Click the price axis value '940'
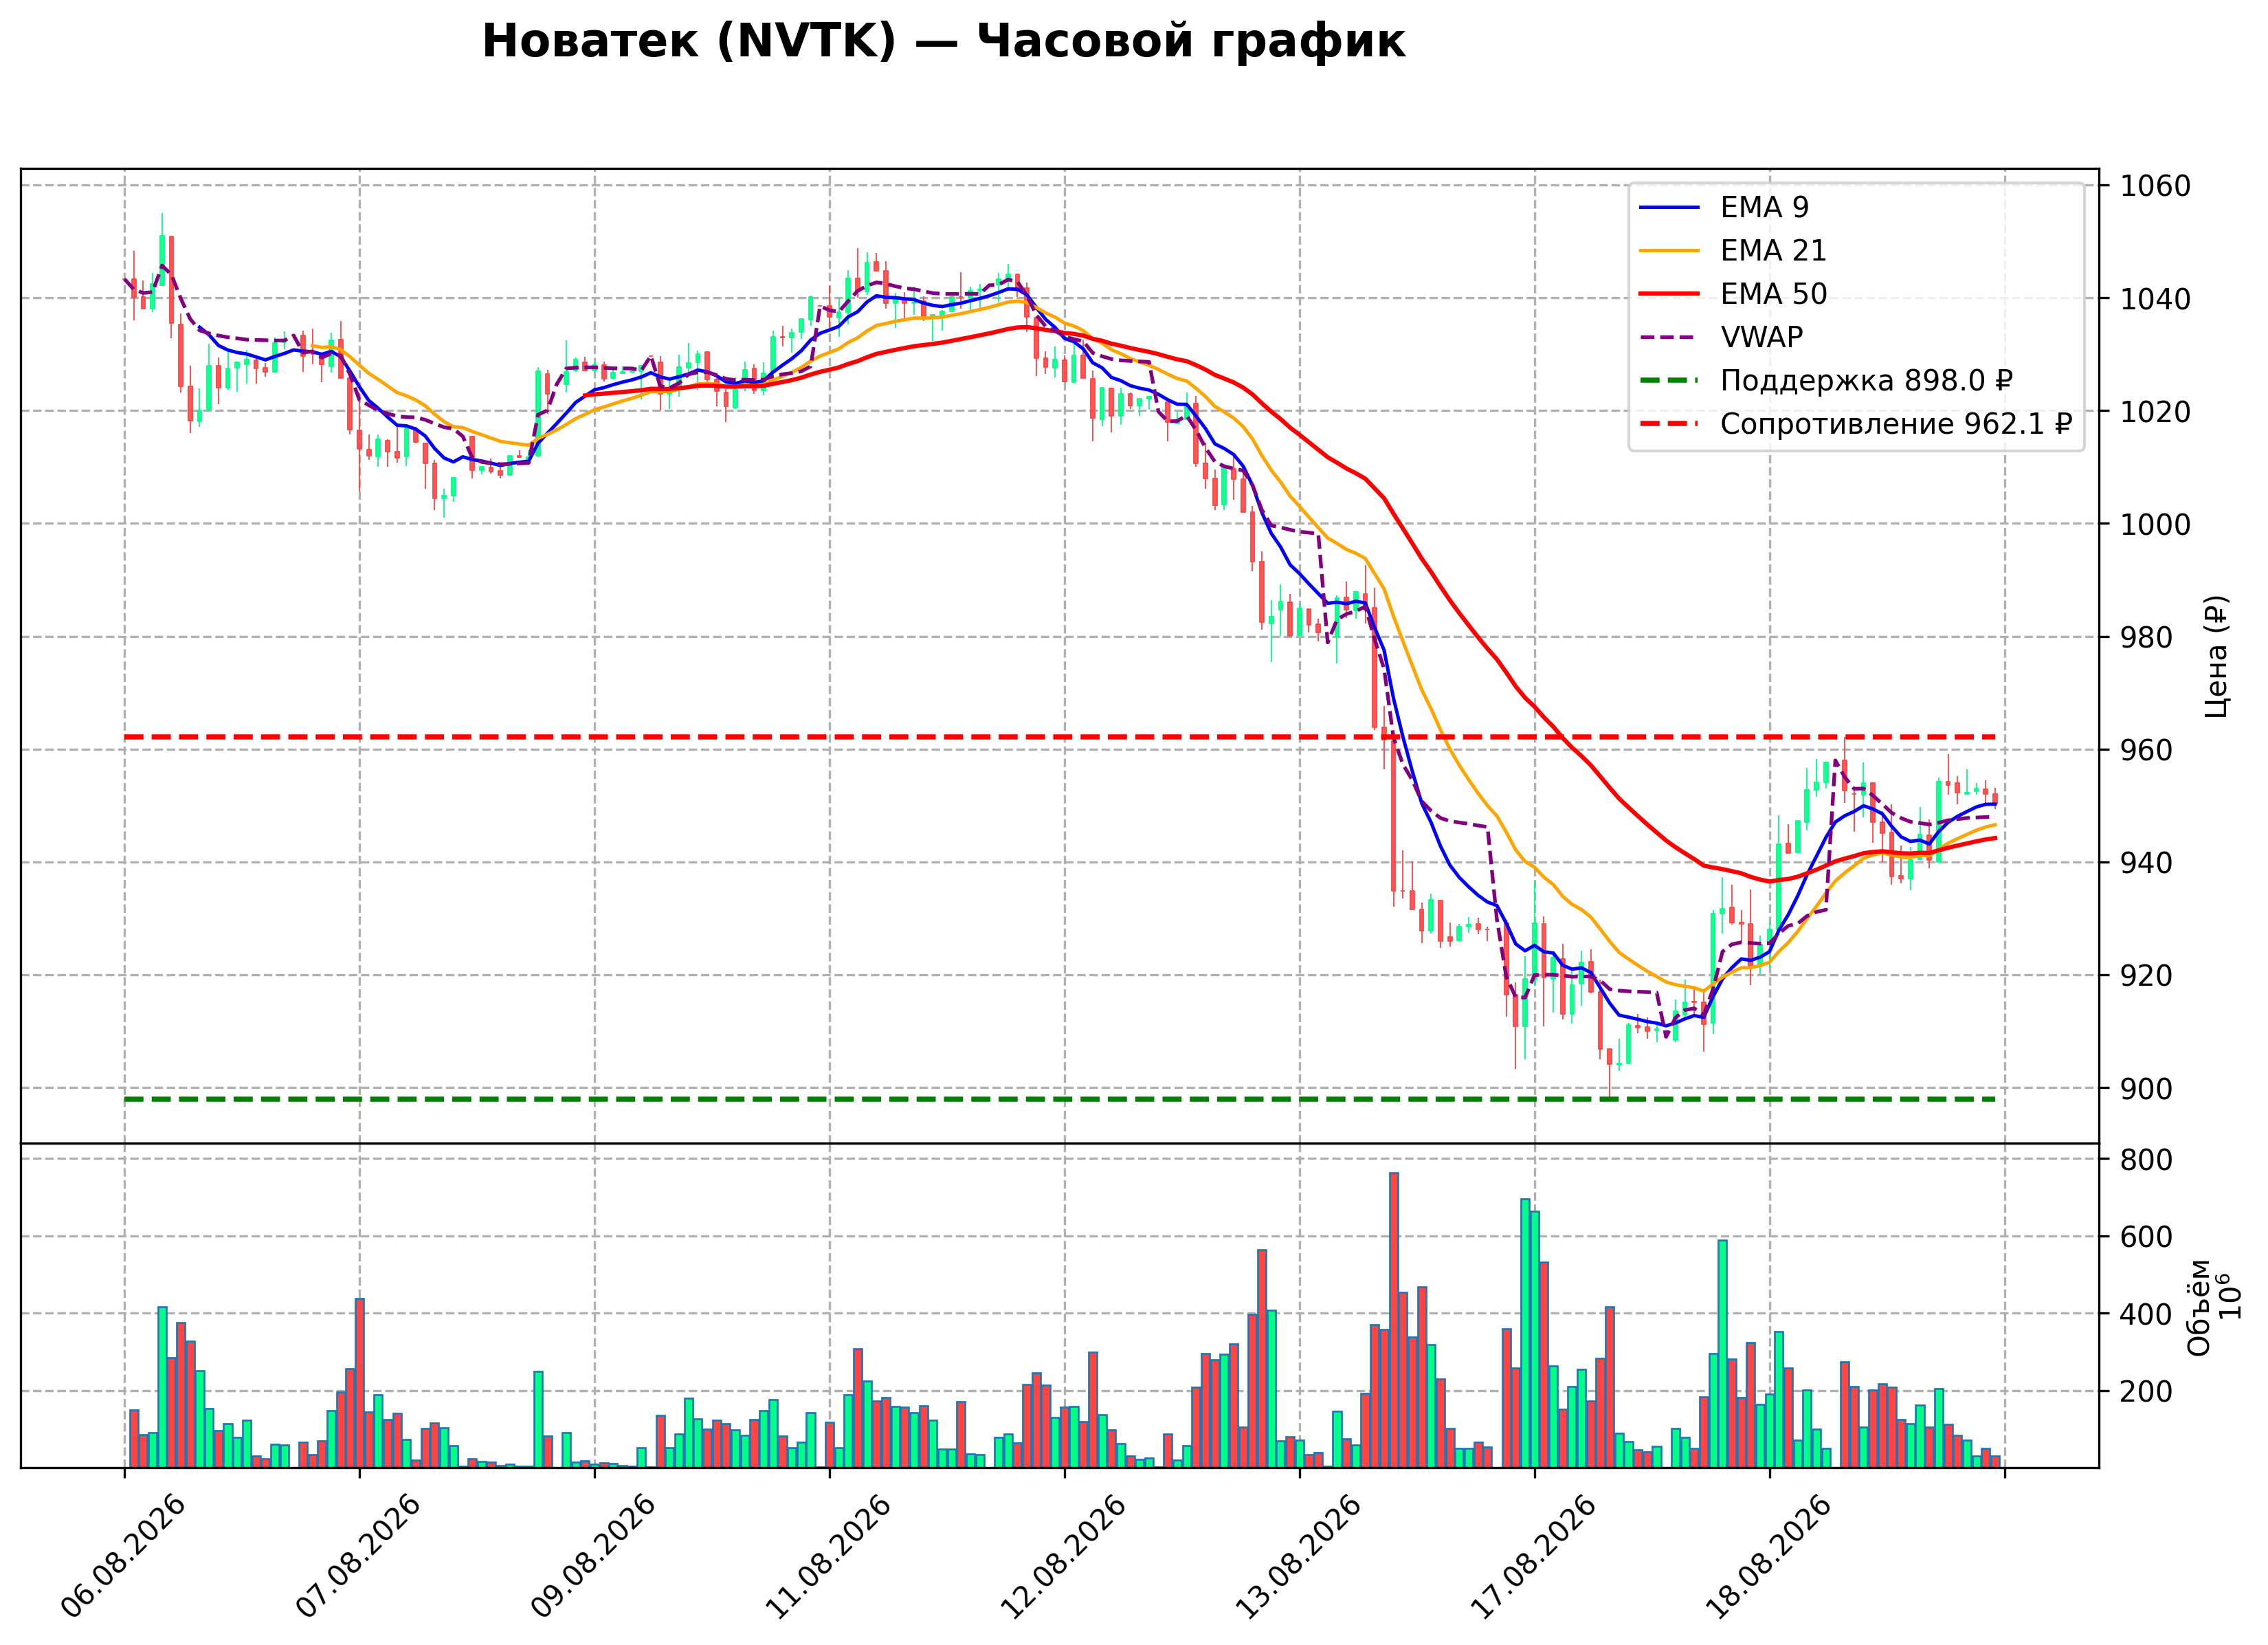The height and width of the screenshot is (1645, 2268). tap(2147, 863)
